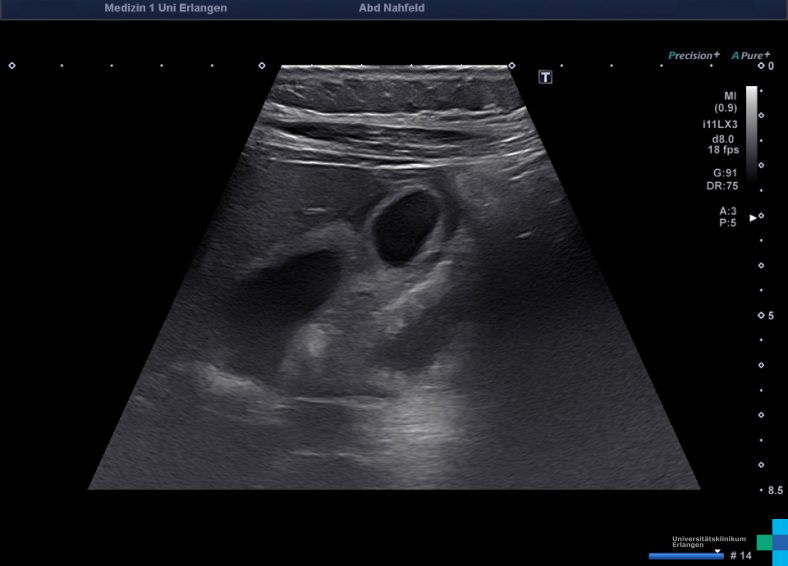Viewport: 788px width, 566px height.
Task: Click the Universitätsklinikum Erlangen color logo
Action: pos(772,541)
